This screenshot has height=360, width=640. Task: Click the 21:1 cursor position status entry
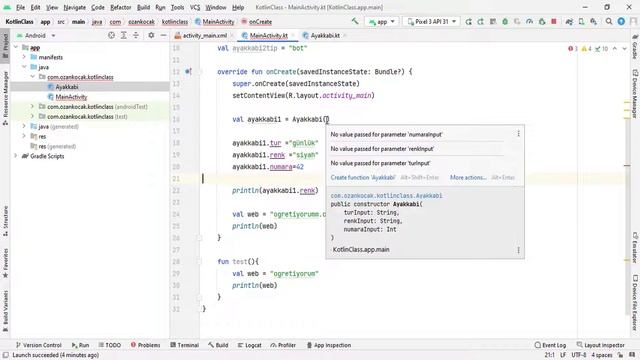(549, 355)
